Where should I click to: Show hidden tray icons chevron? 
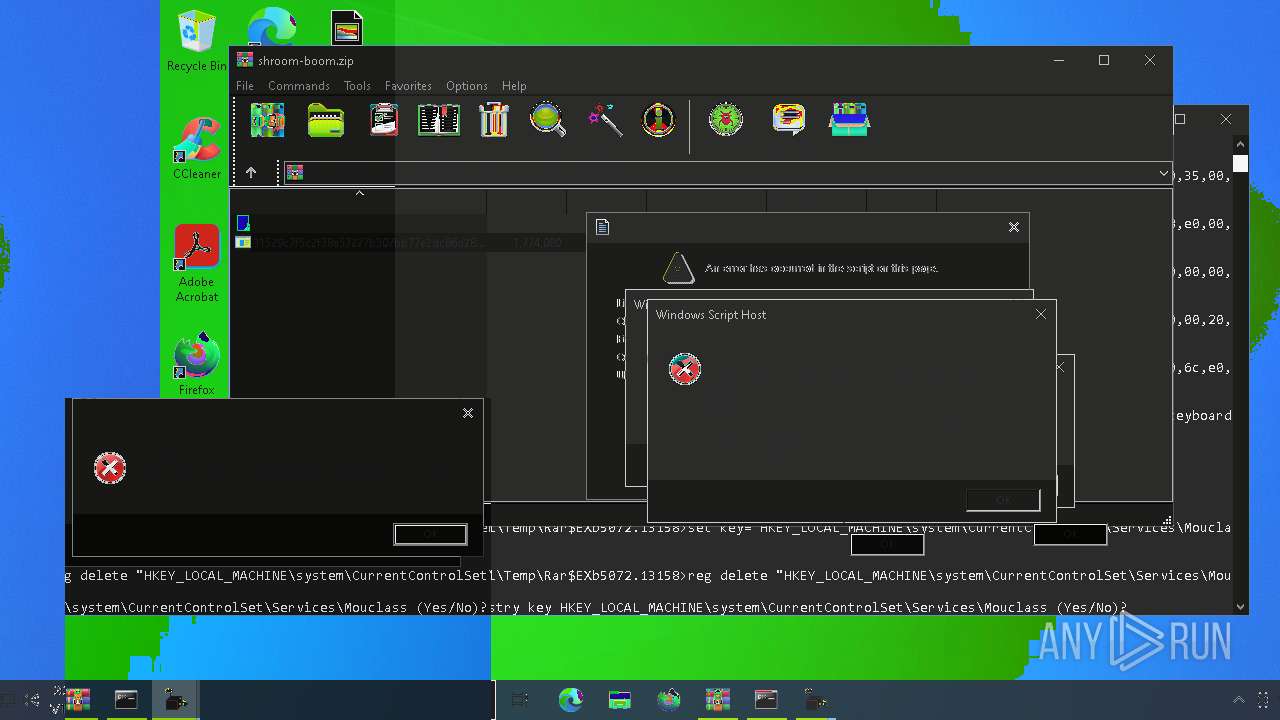point(1238,700)
